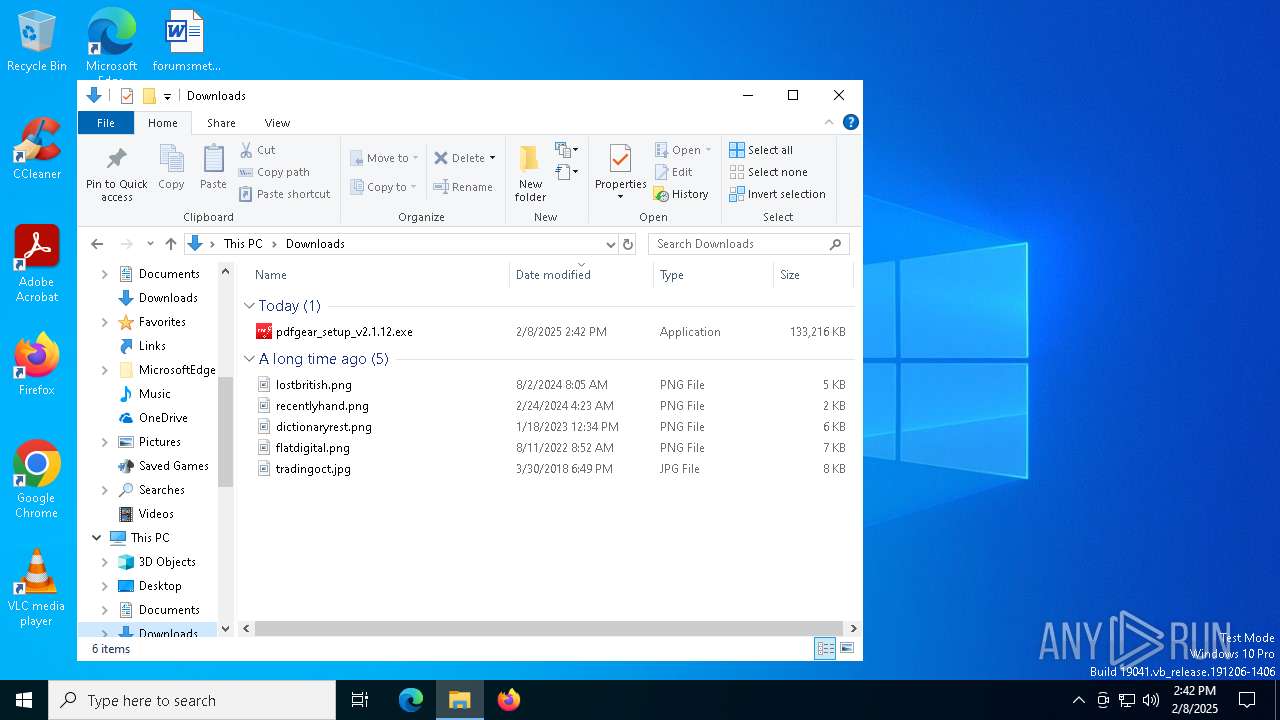Customize Quick Access Toolbar dropdown

(167, 96)
